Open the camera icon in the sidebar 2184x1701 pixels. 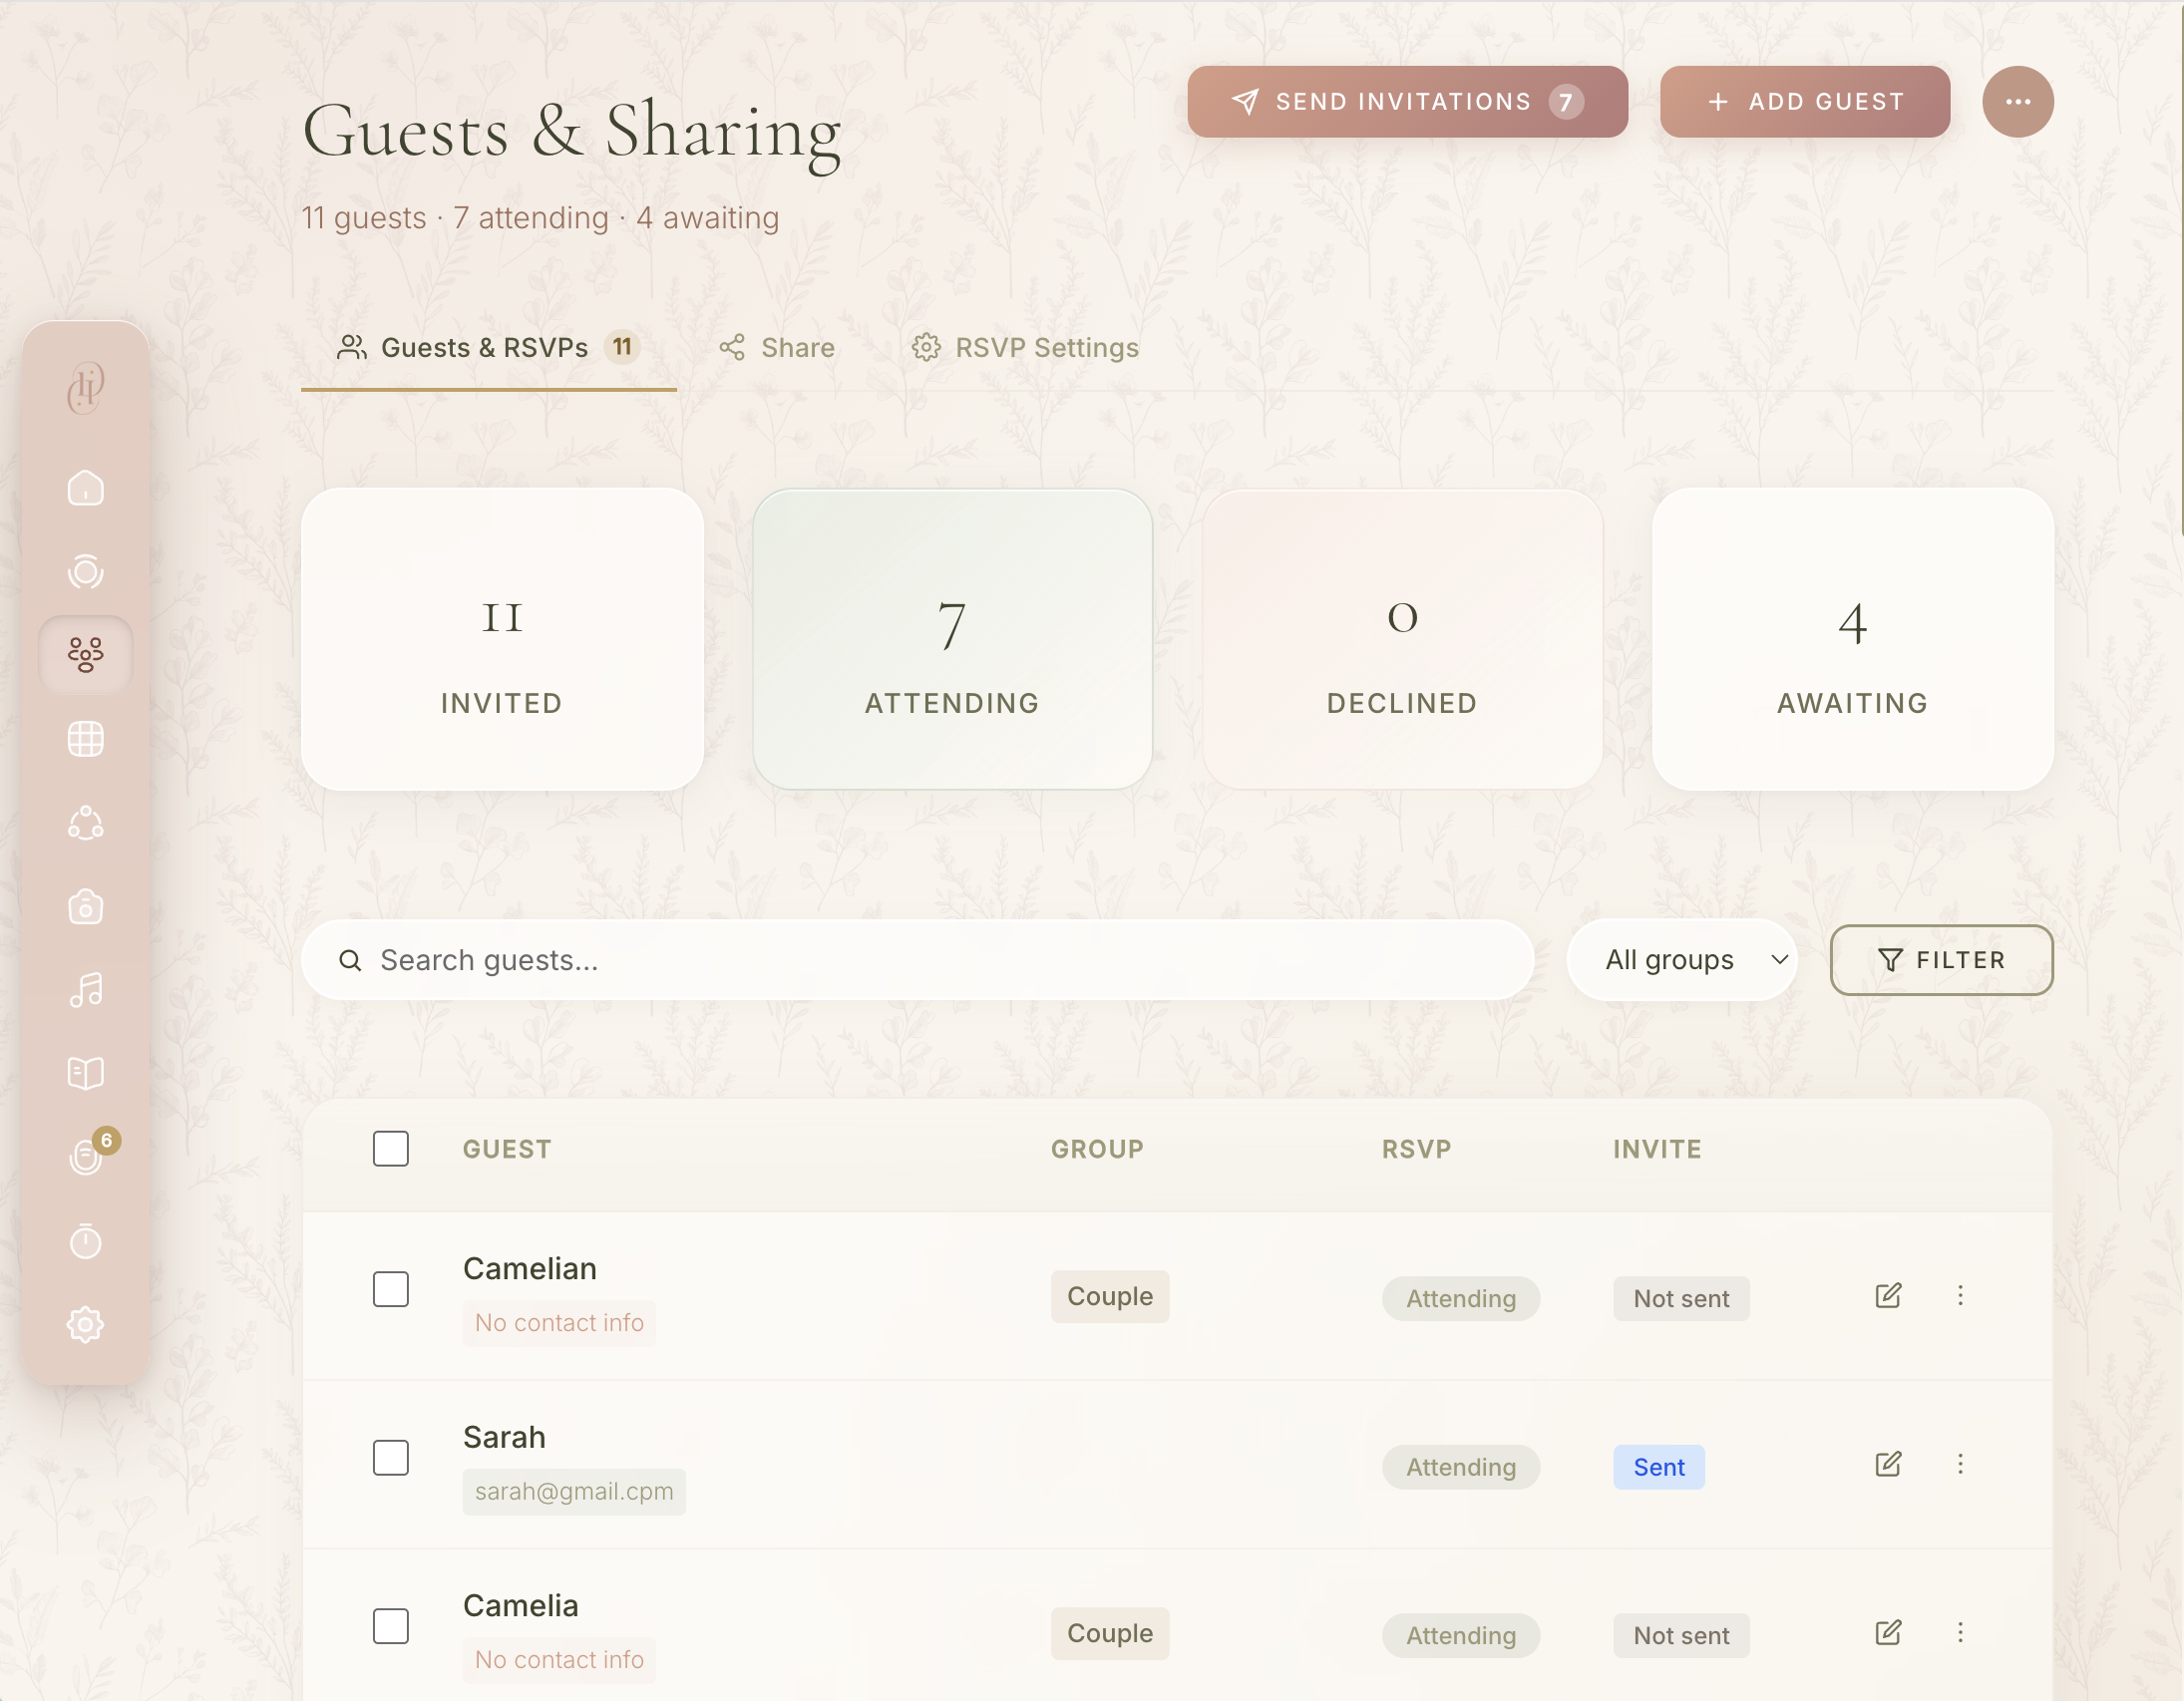86,907
